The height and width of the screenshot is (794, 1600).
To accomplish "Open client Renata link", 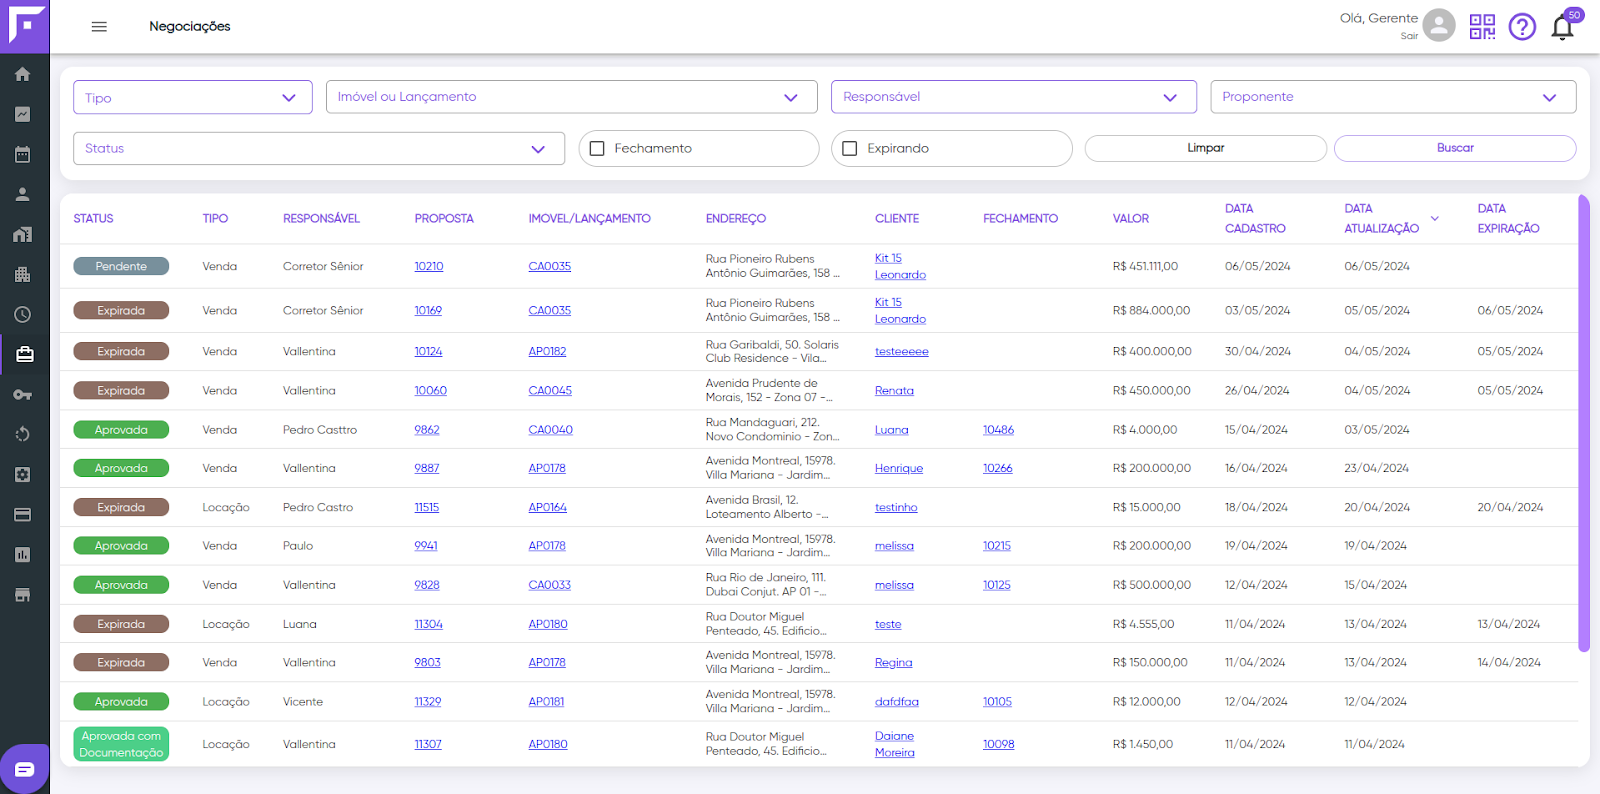I will (x=894, y=390).
